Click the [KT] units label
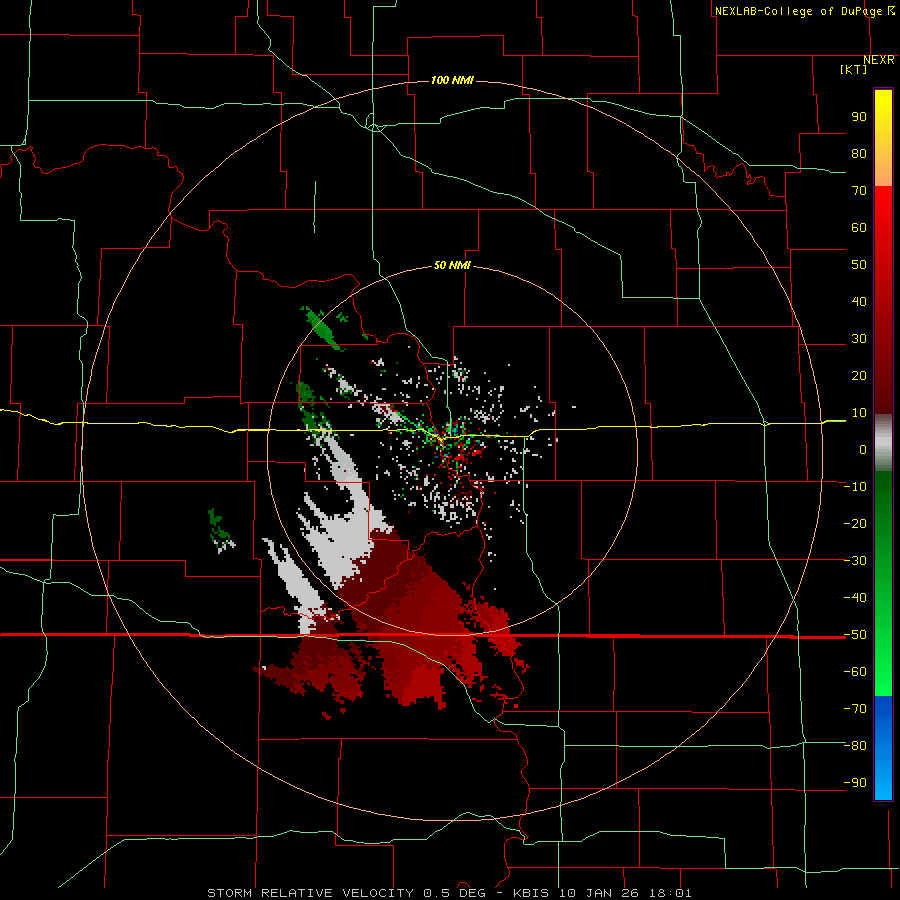 pyautogui.click(x=853, y=69)
